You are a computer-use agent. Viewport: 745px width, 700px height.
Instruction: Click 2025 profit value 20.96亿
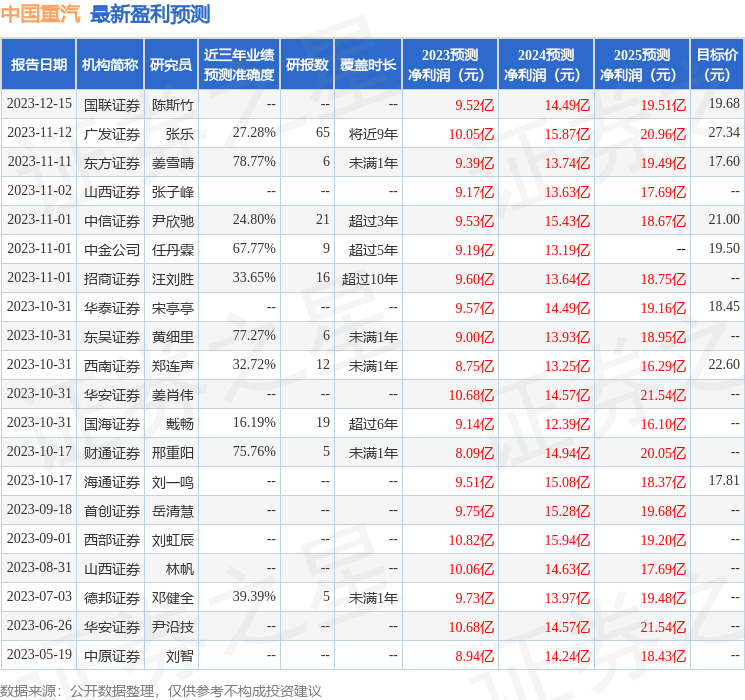(663, 134)
